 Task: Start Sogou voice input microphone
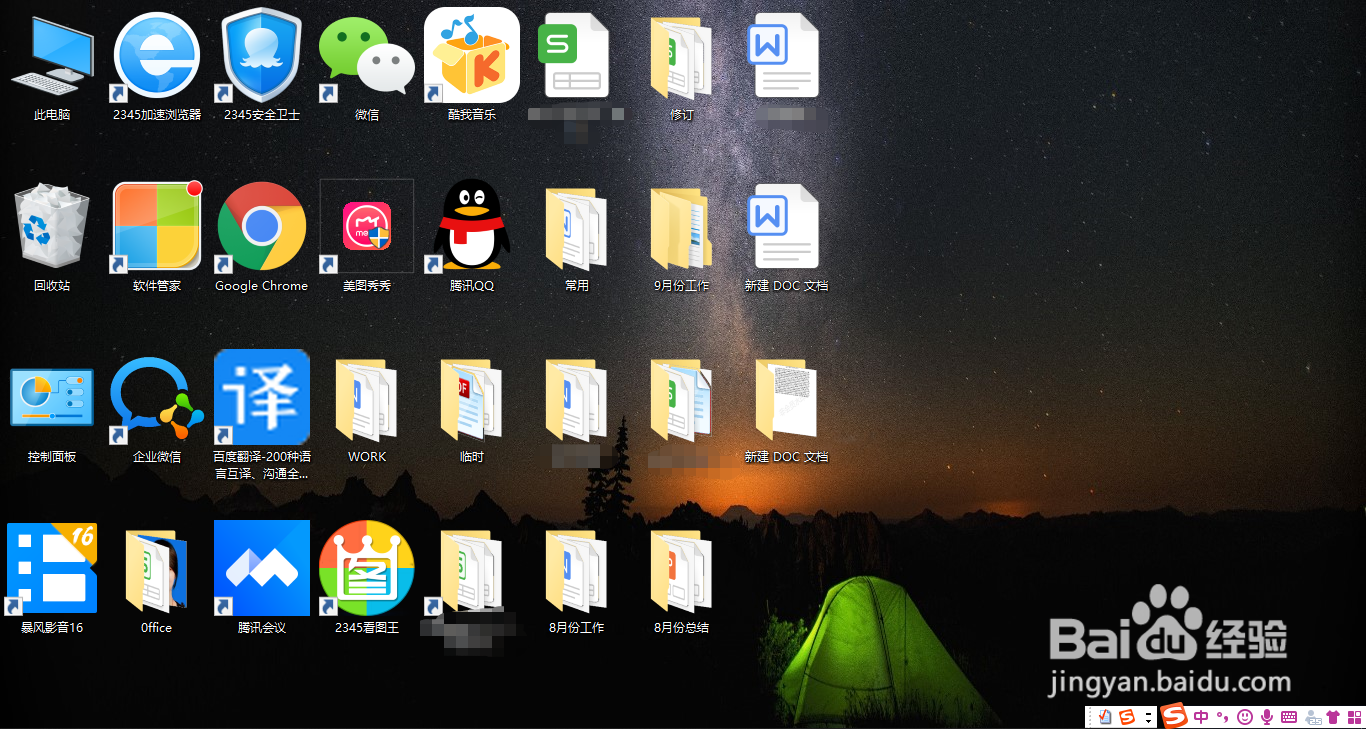point(1267,717)
